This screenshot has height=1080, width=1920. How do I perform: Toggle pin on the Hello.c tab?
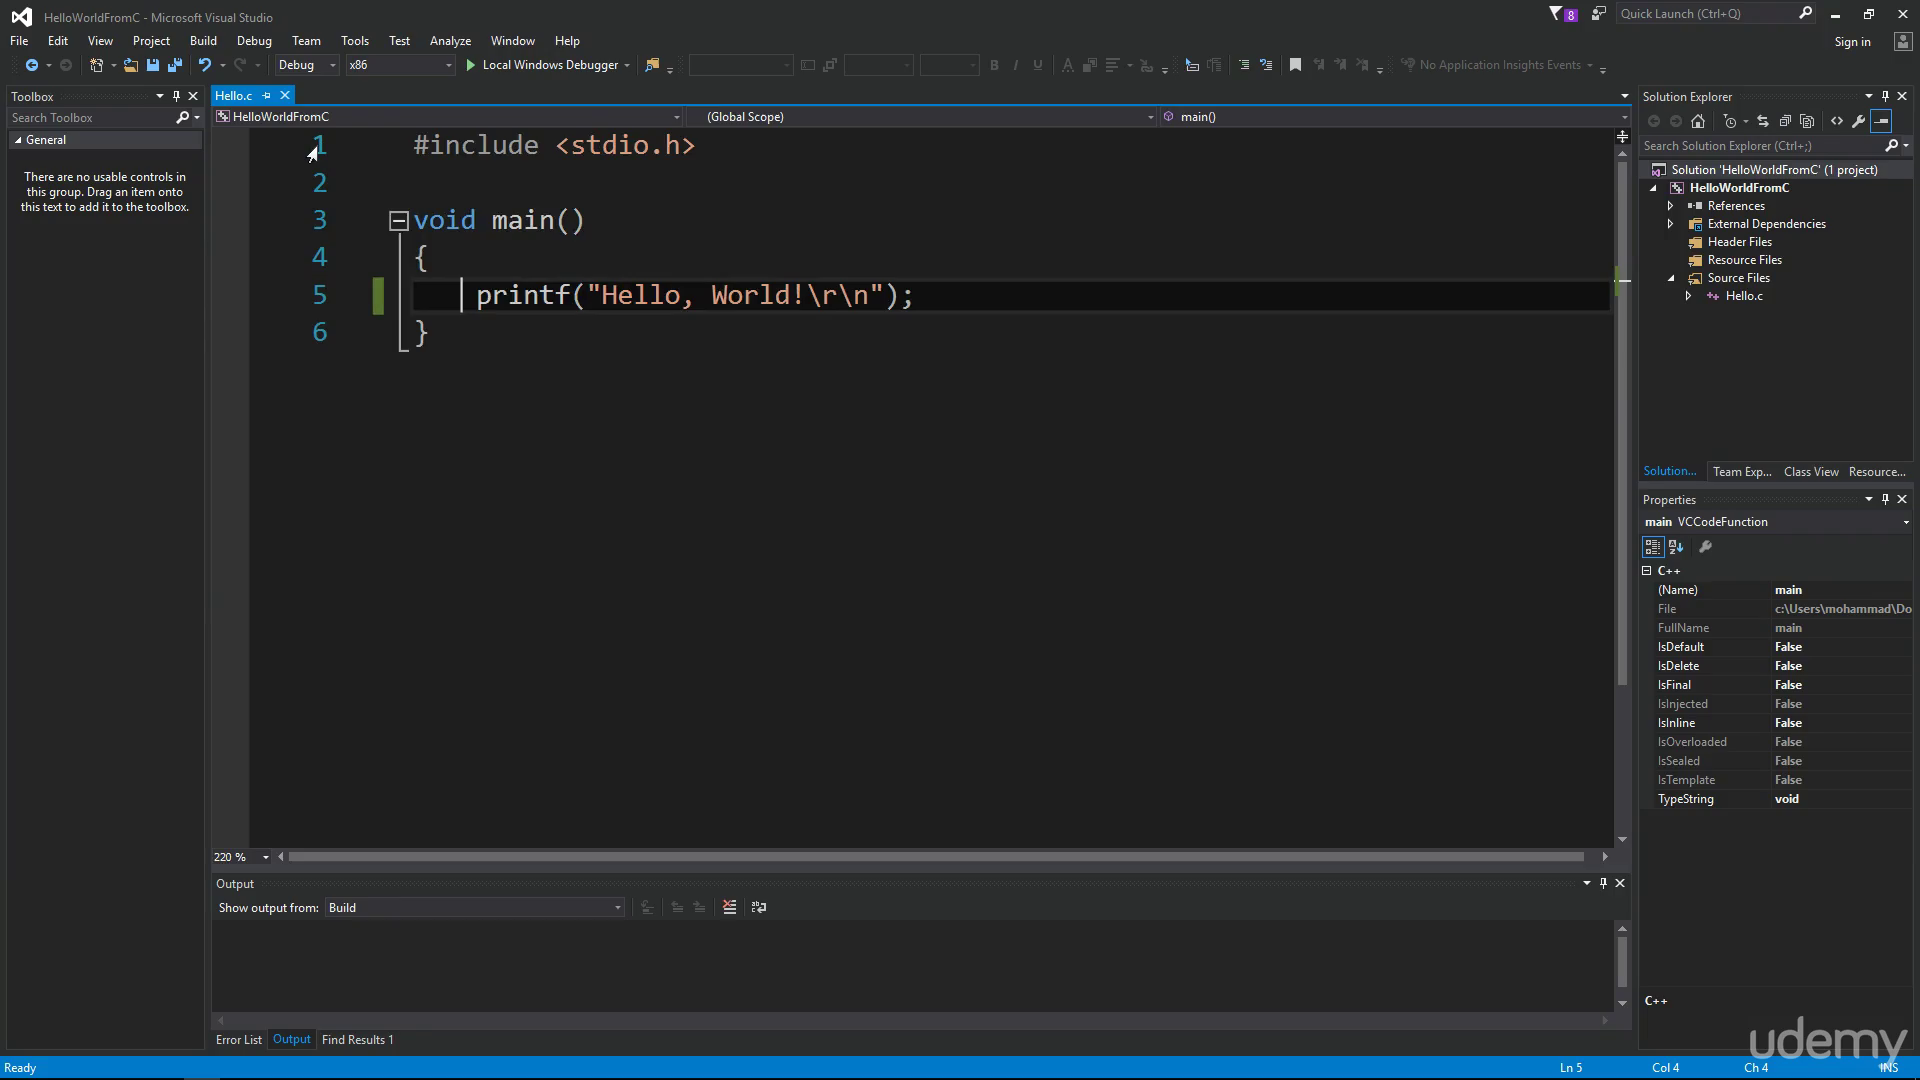[266, 95]
